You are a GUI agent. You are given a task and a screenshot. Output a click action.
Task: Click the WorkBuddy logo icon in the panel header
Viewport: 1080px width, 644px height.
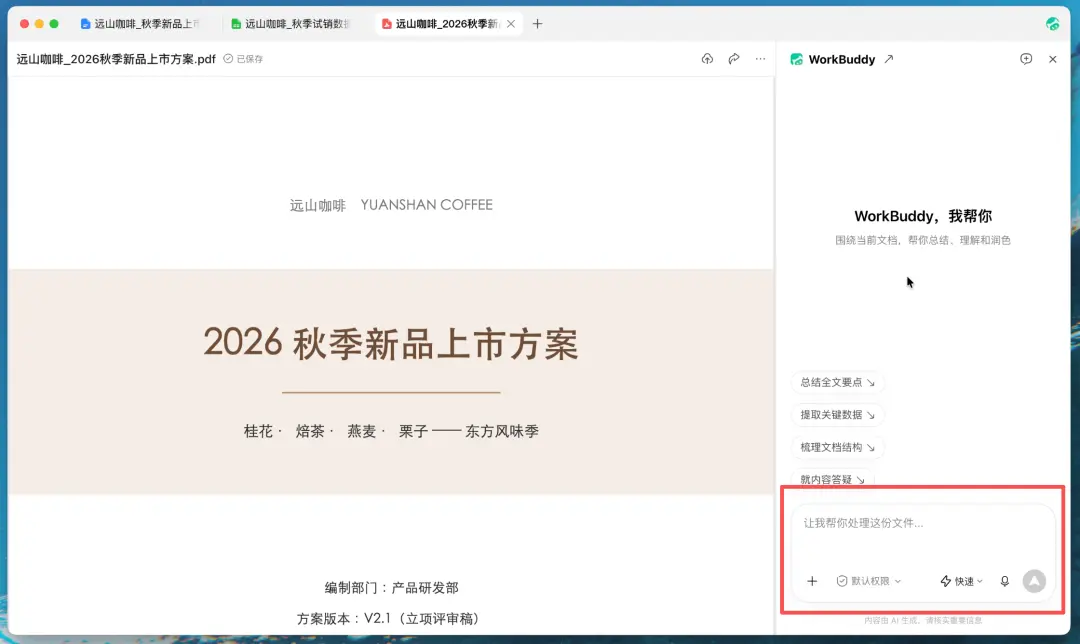coord(797,59)
